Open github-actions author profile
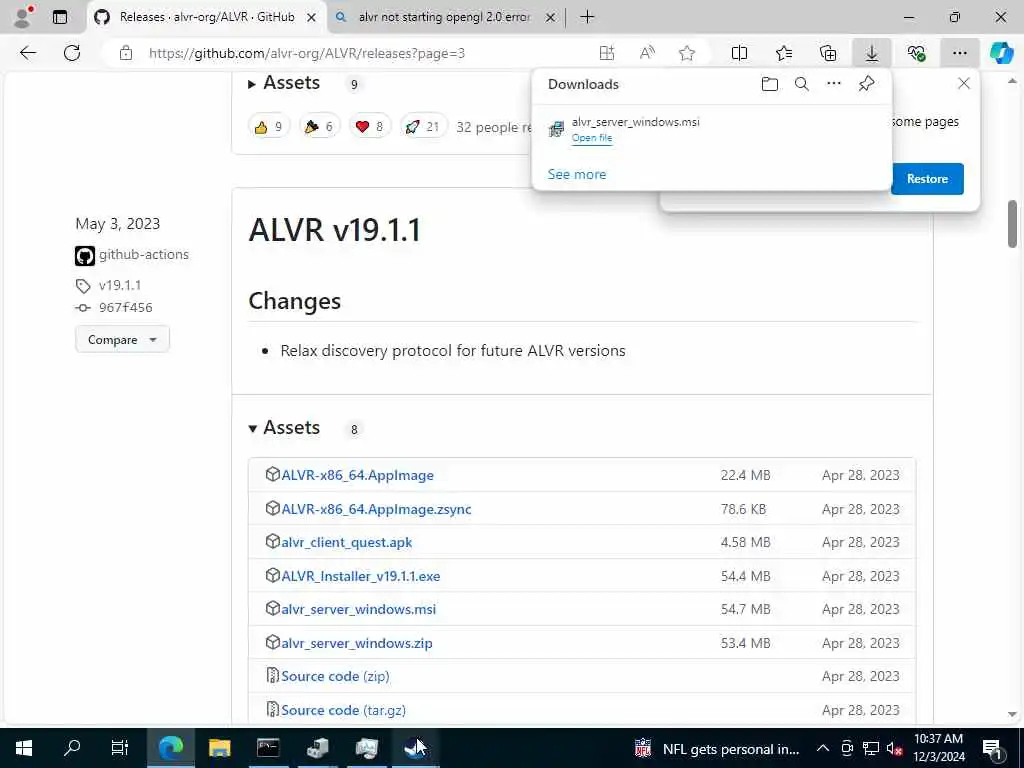This screenshot has width=1024, height=768. (144, 255)
